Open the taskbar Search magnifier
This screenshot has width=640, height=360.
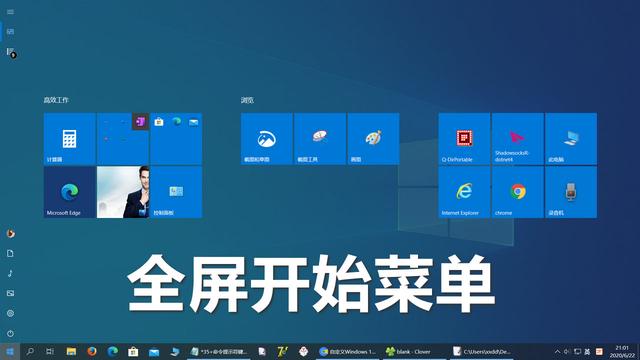click(x=30, y=351)
